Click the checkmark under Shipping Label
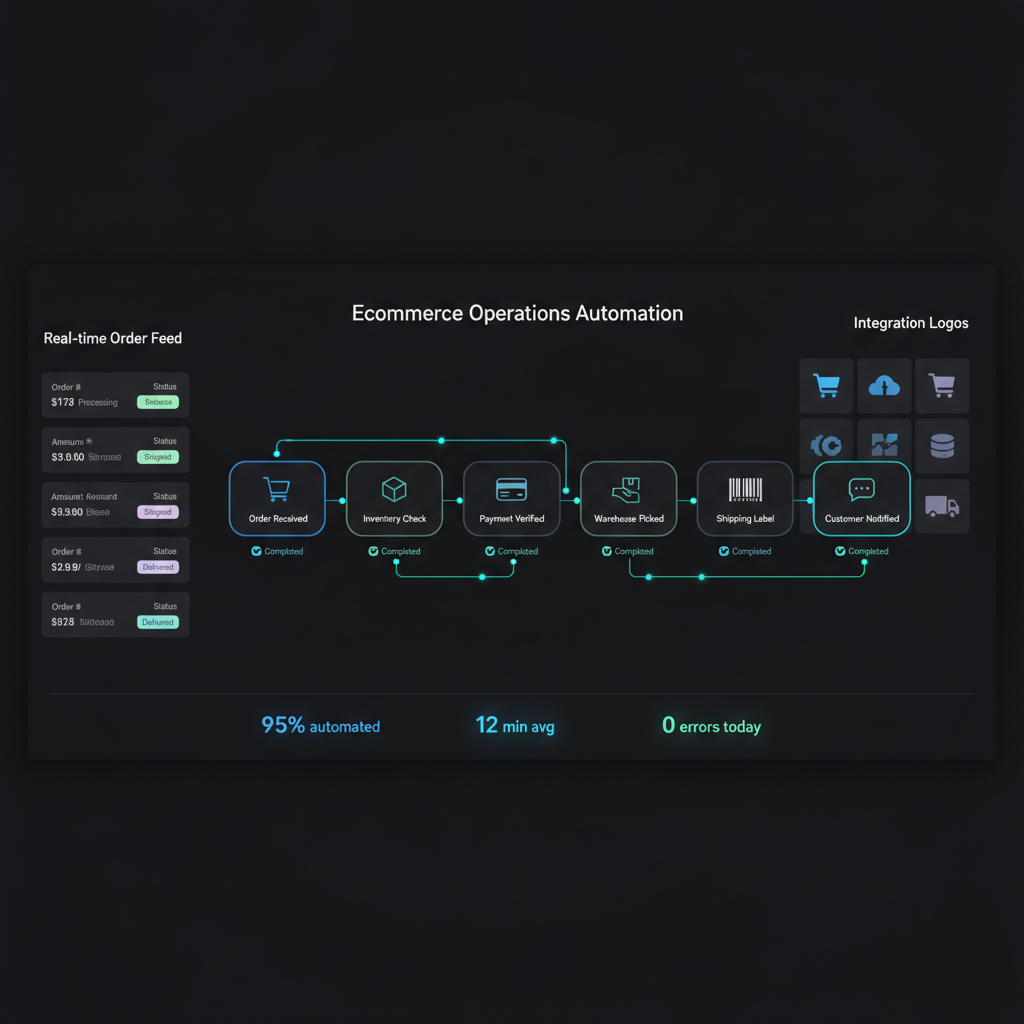This screenshot has width=1024, height=1024. [724, 551]
